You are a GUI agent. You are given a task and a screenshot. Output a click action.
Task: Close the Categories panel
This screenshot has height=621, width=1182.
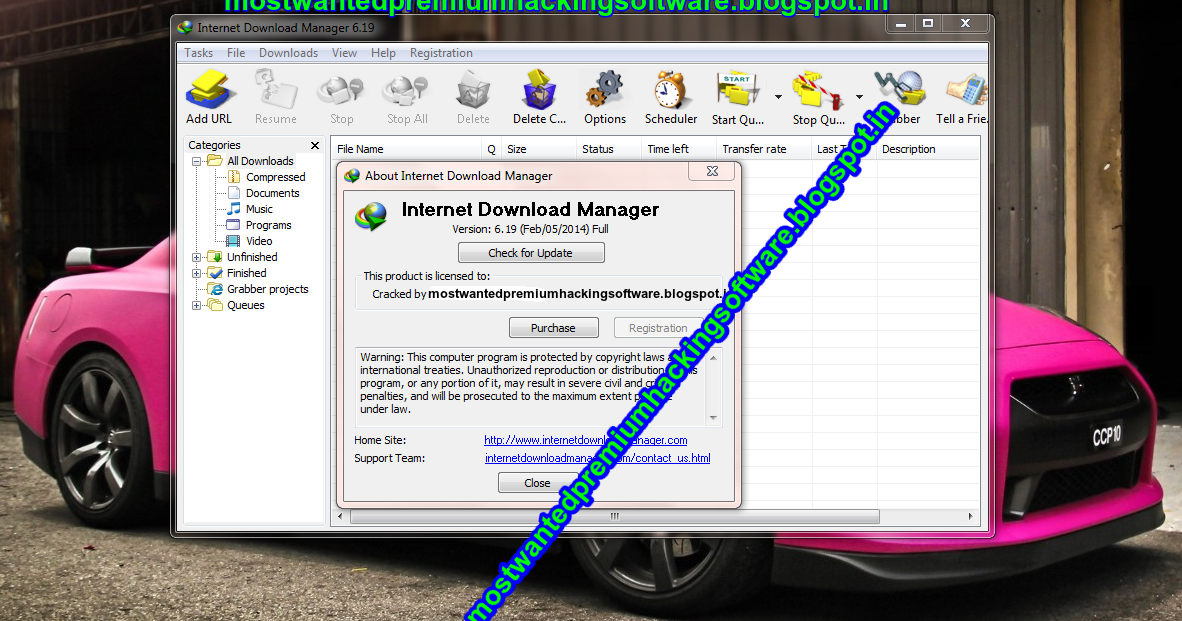[x=315, y=145]
